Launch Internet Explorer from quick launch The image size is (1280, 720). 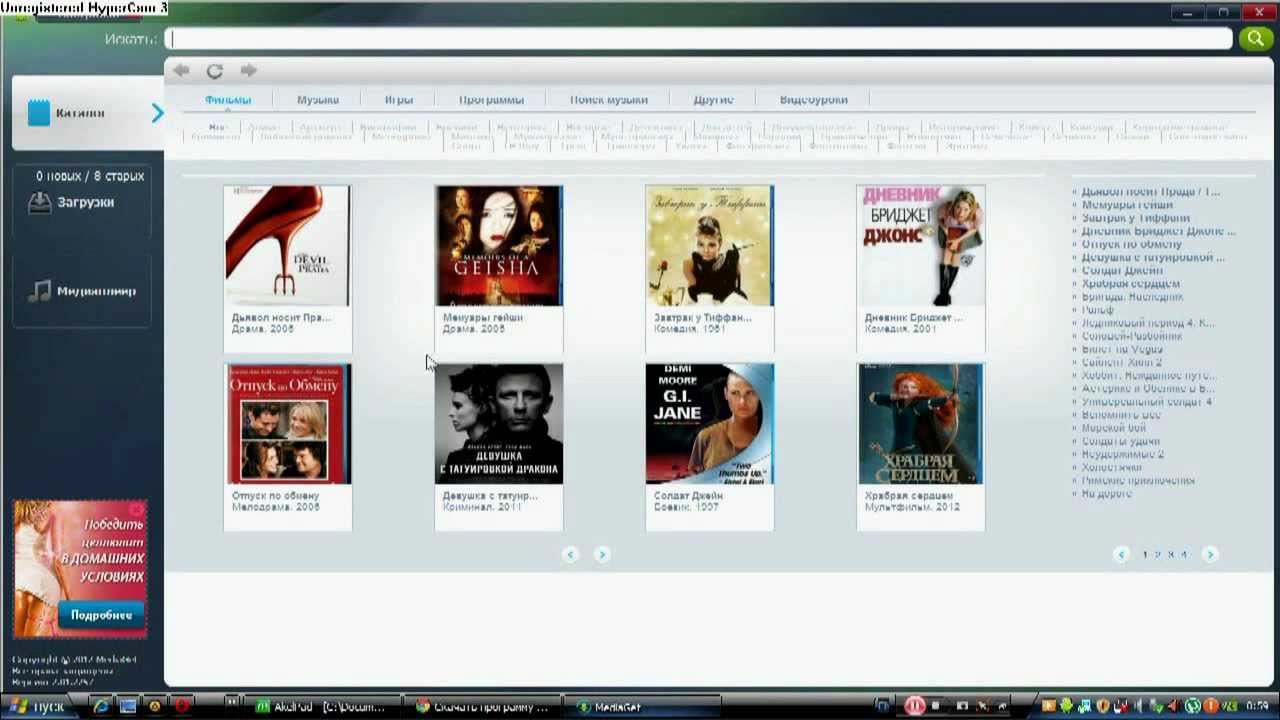[102, 706]
